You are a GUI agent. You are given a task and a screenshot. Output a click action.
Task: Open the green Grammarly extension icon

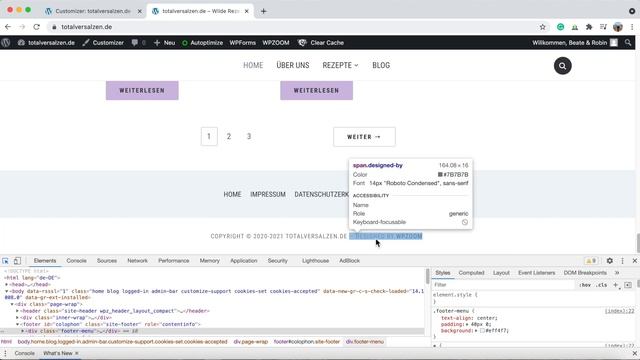coord(560,27)
